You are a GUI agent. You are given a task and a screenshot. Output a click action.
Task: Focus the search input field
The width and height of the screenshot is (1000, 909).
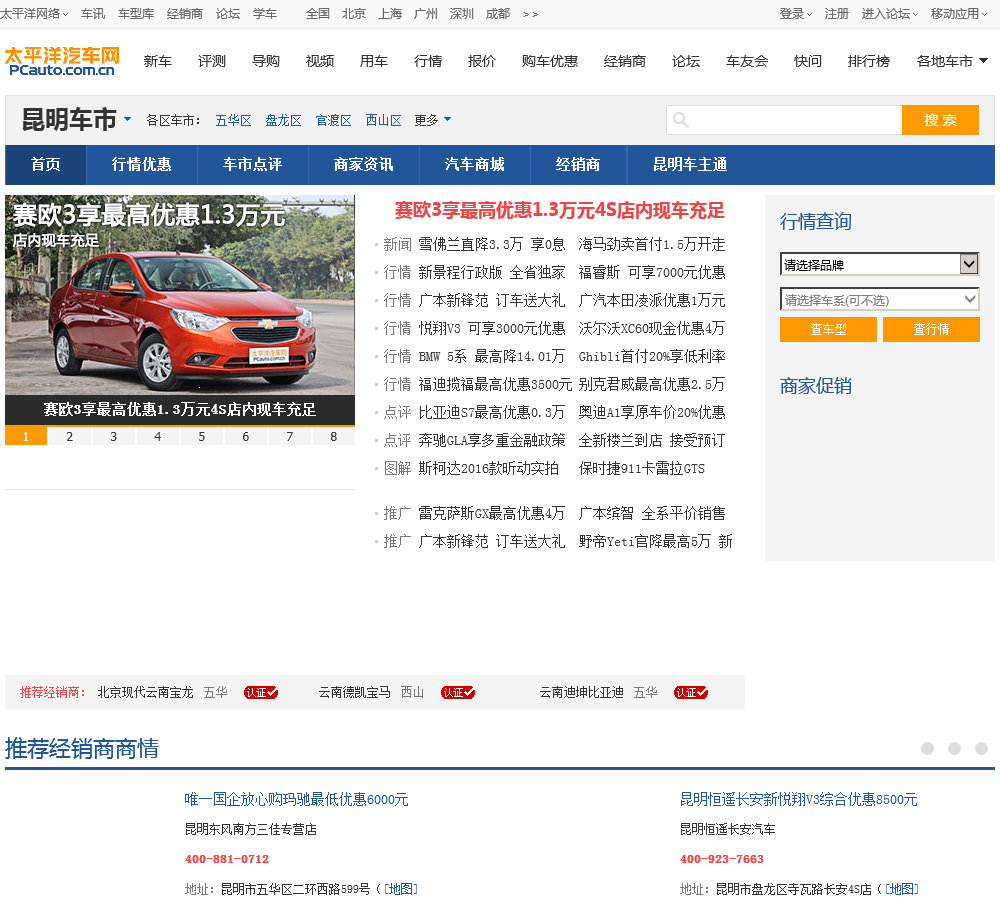(795, 121)
